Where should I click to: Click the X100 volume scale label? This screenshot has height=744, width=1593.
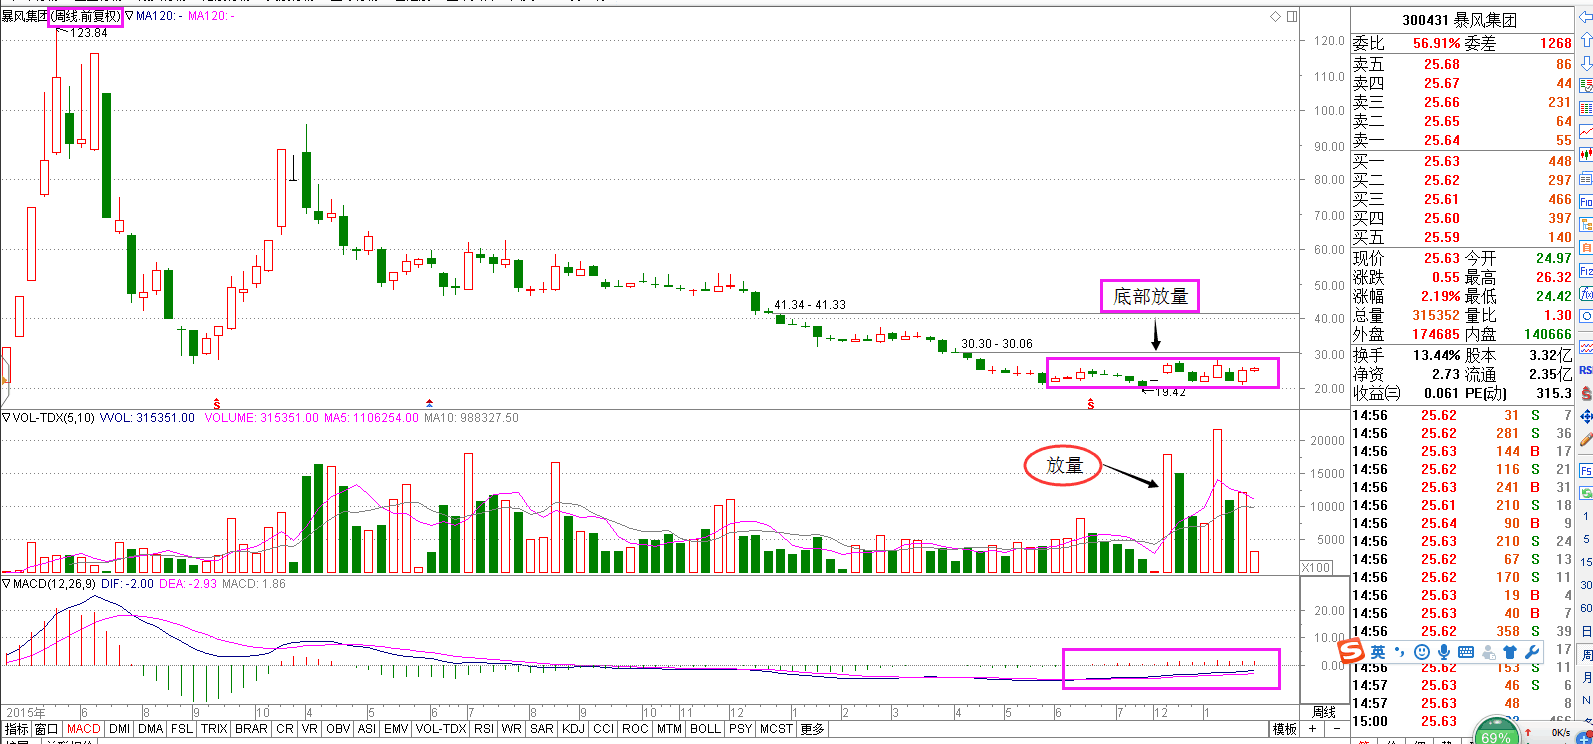[x=1316, y=567]
